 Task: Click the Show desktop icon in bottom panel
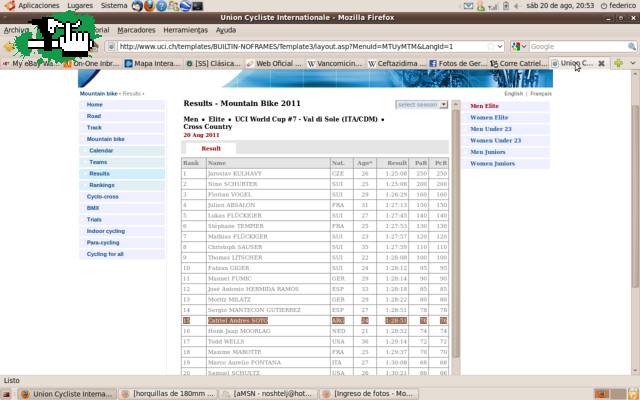click(x=7, y=394)
